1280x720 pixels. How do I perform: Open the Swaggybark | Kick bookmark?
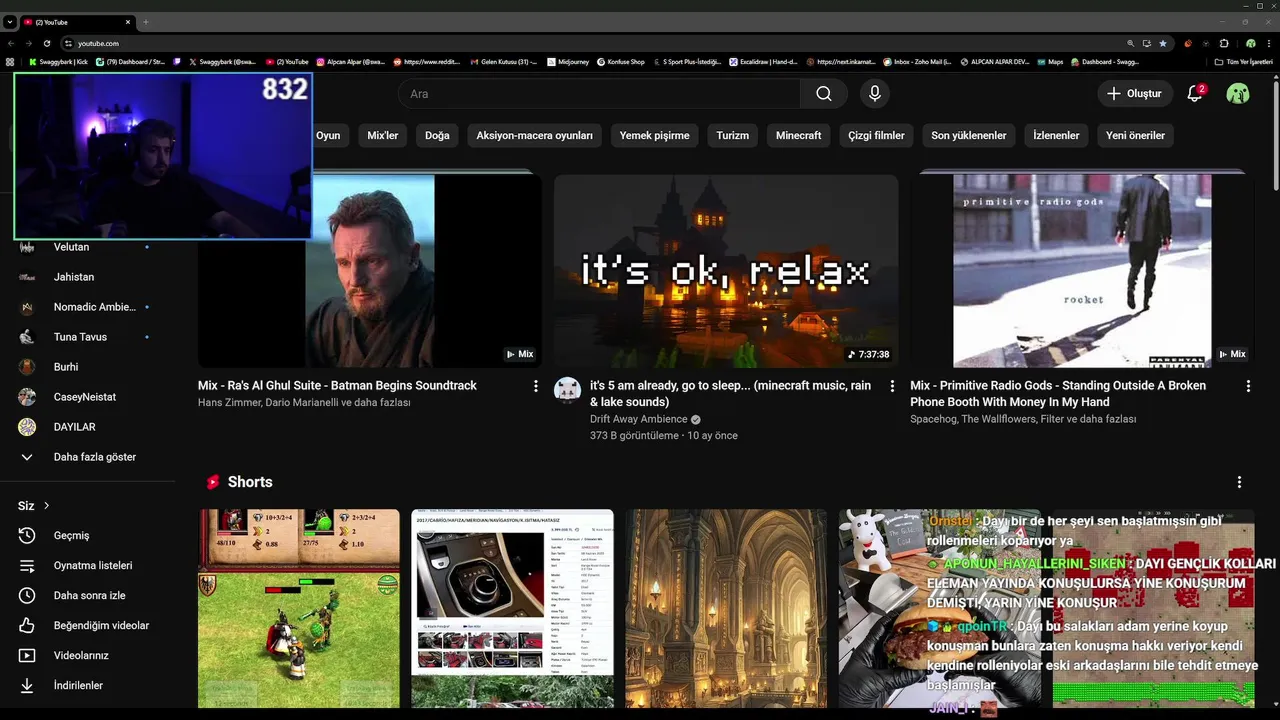click(58, 62)
